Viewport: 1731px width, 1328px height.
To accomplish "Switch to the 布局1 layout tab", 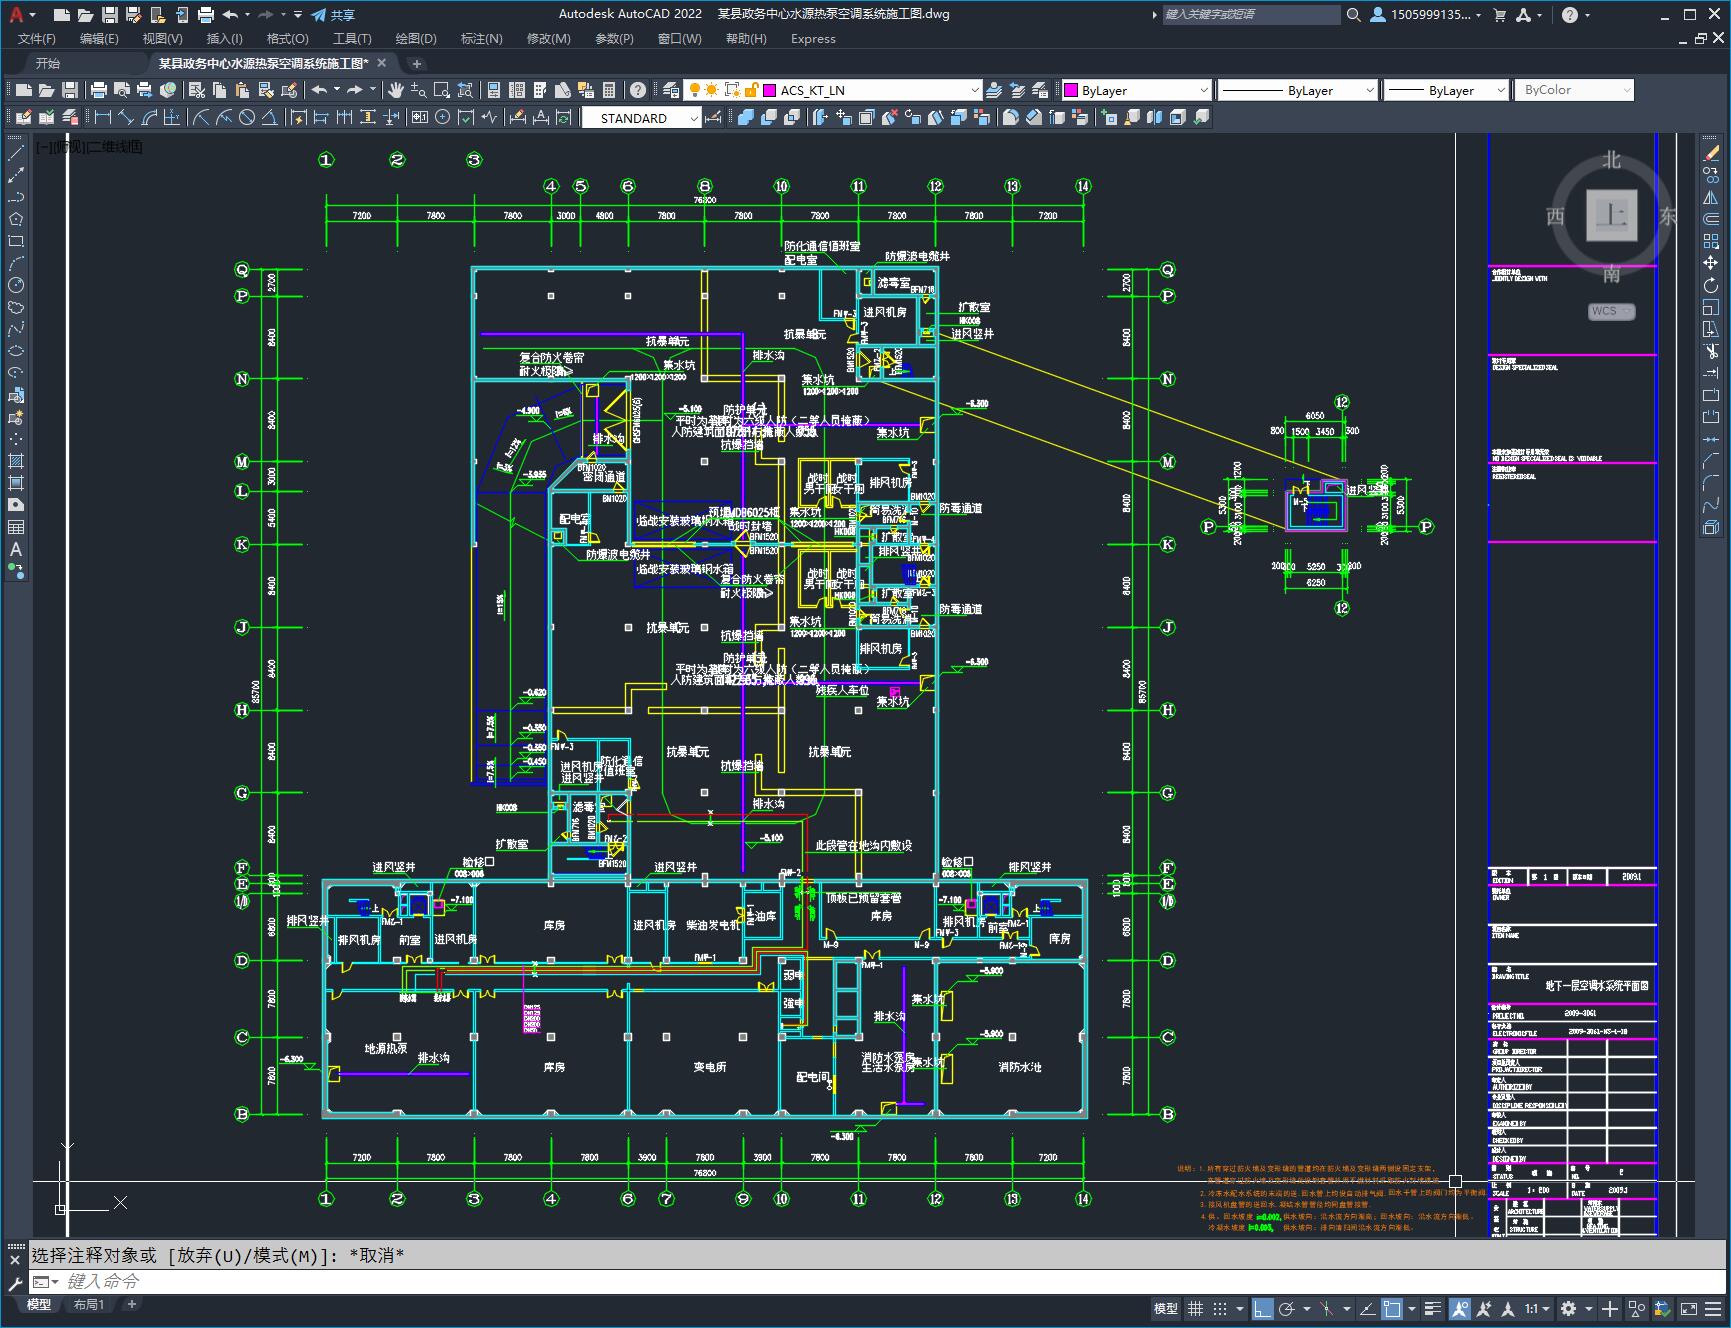I will pos(89,1304).
